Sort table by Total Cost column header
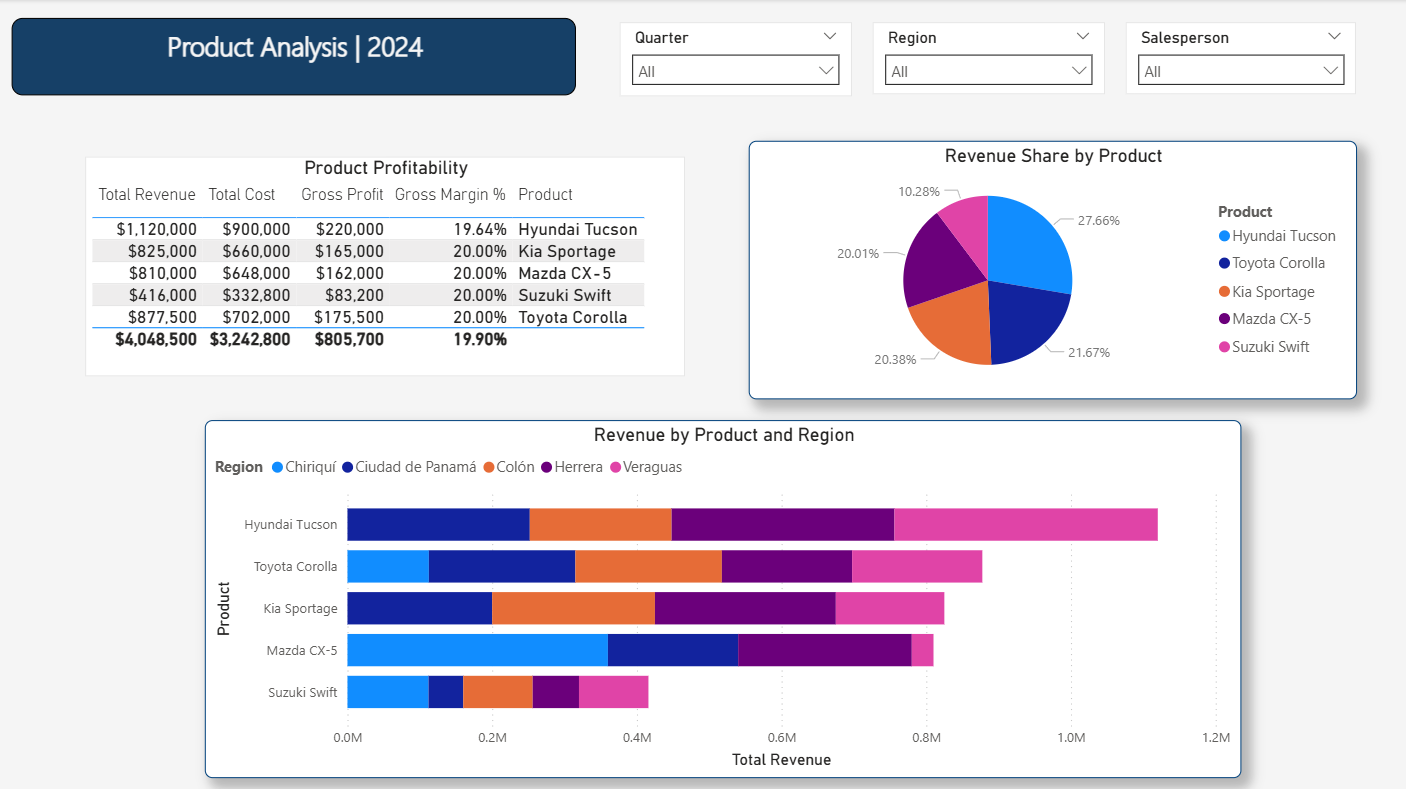 (242, 195)
